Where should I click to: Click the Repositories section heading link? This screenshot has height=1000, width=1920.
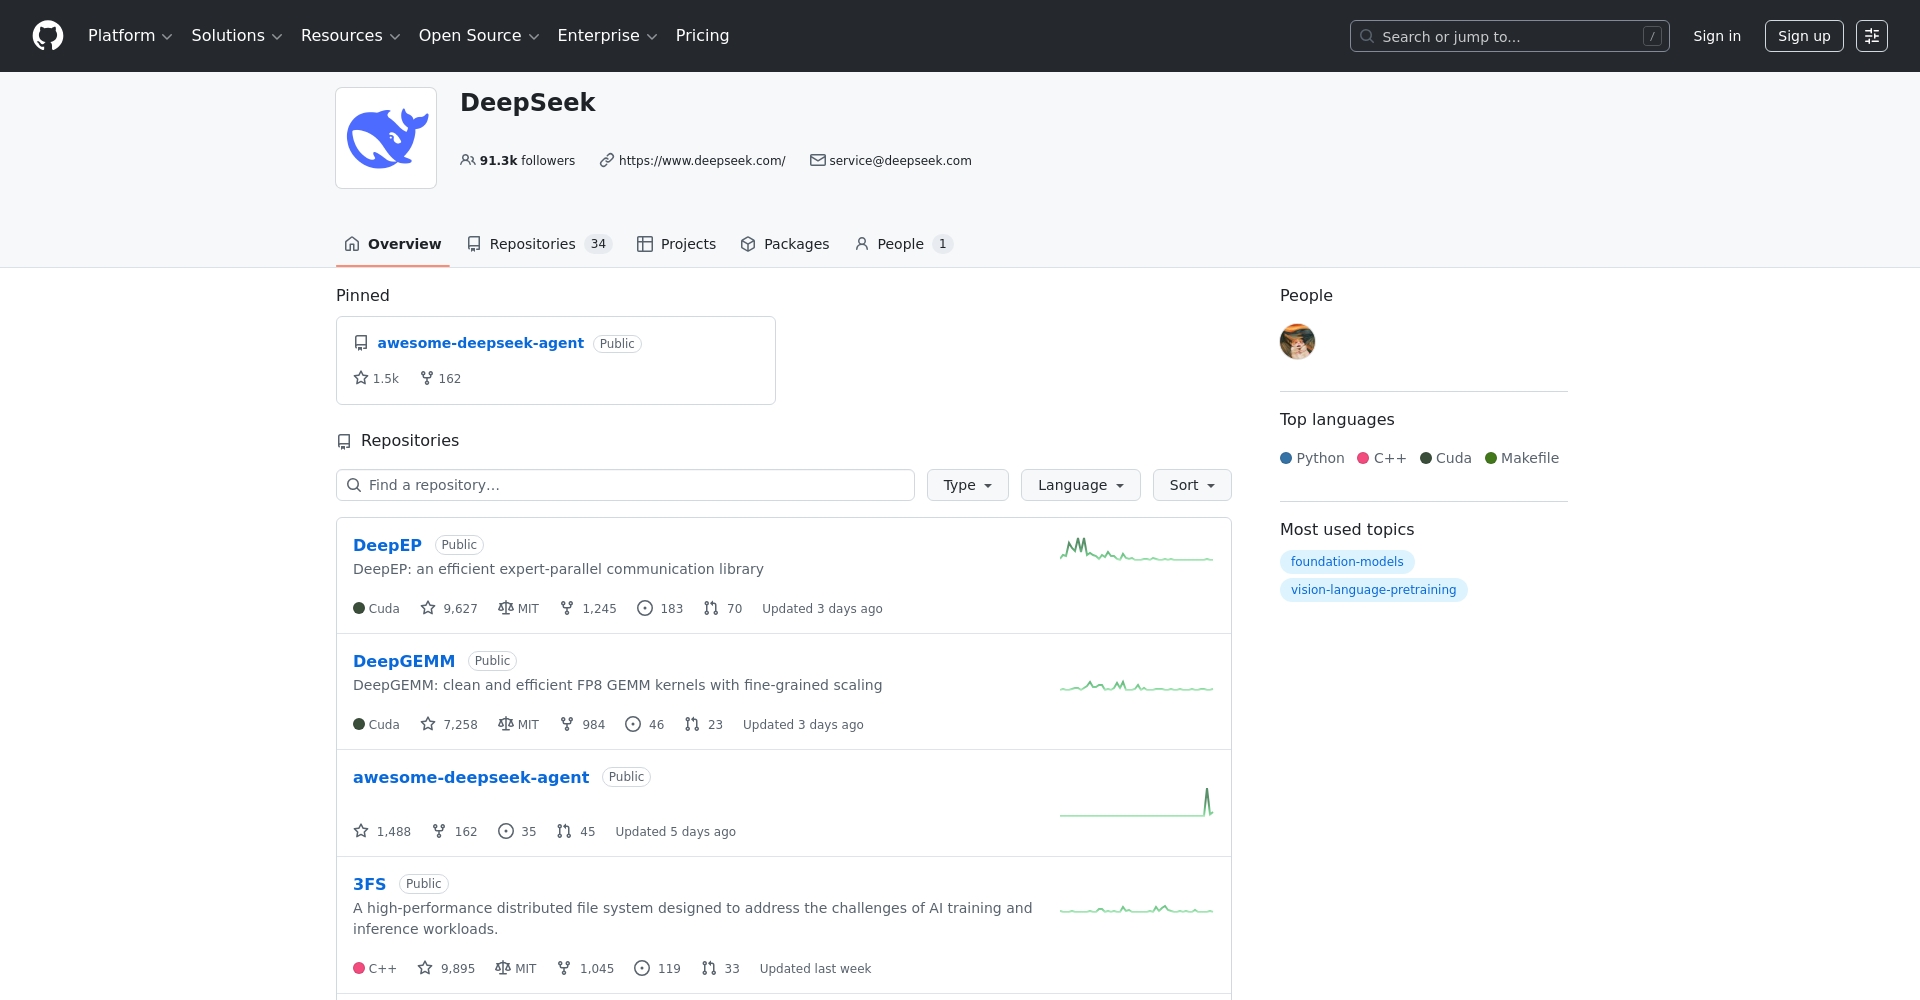(x=410, y=440)
